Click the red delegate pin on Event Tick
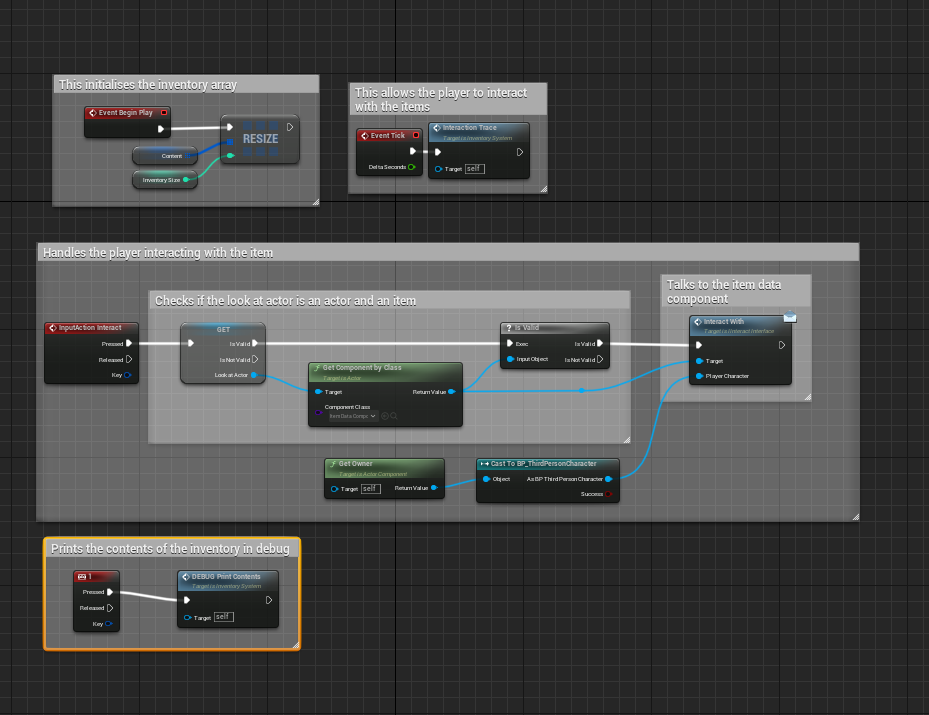This screenshot has width=929, height=715. [x=415, y=135]
